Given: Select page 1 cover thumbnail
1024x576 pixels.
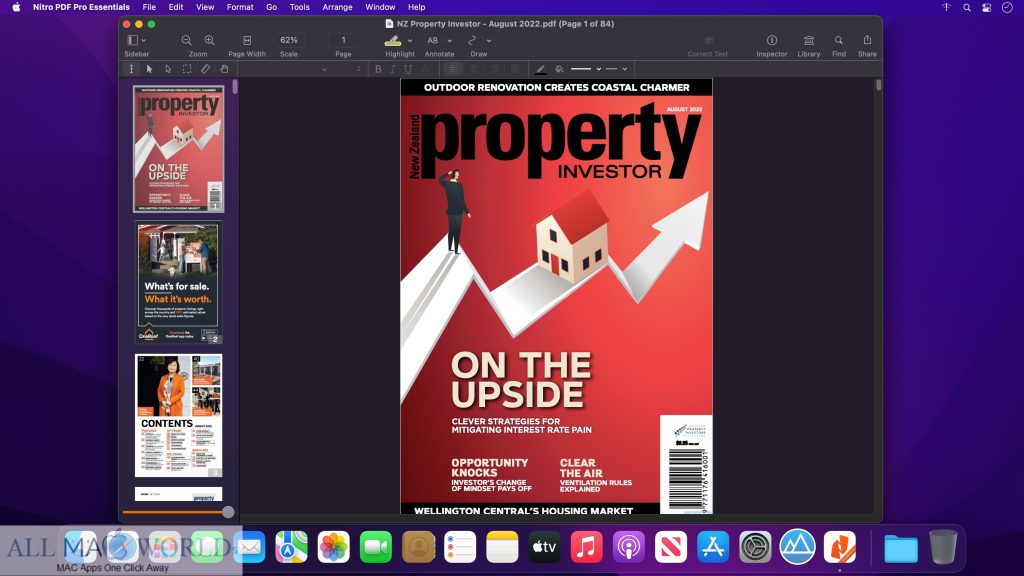Looking at the screenshot, I should coord(178,148).
